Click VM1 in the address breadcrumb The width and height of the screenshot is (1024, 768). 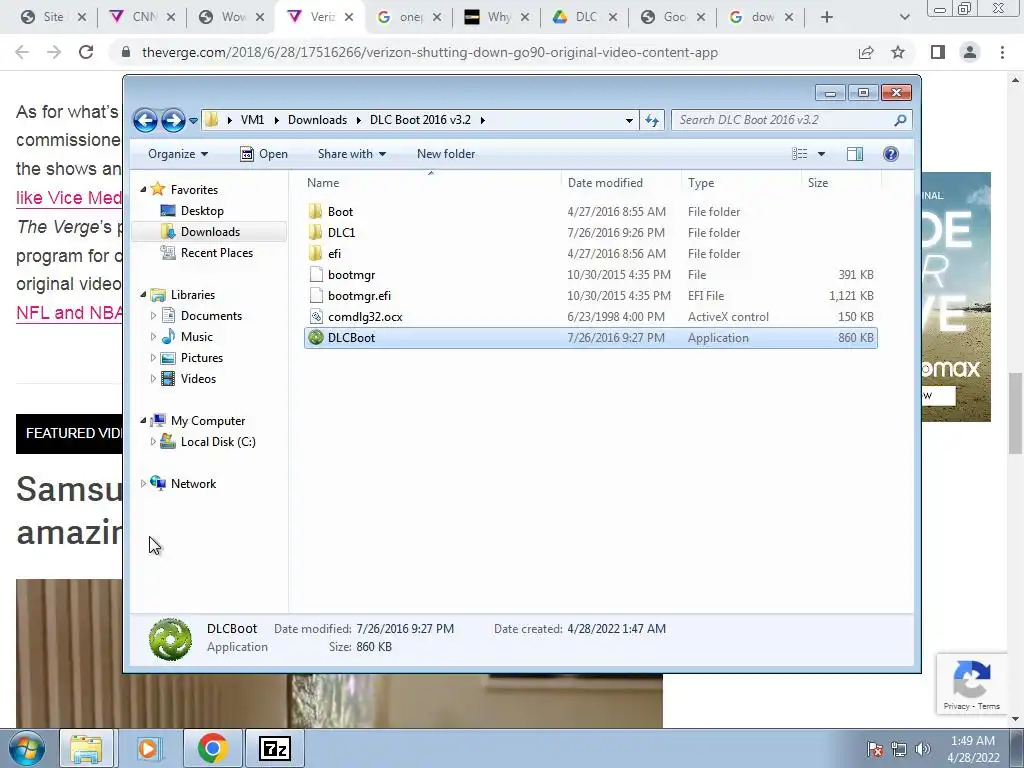click(x=252, y=120)
